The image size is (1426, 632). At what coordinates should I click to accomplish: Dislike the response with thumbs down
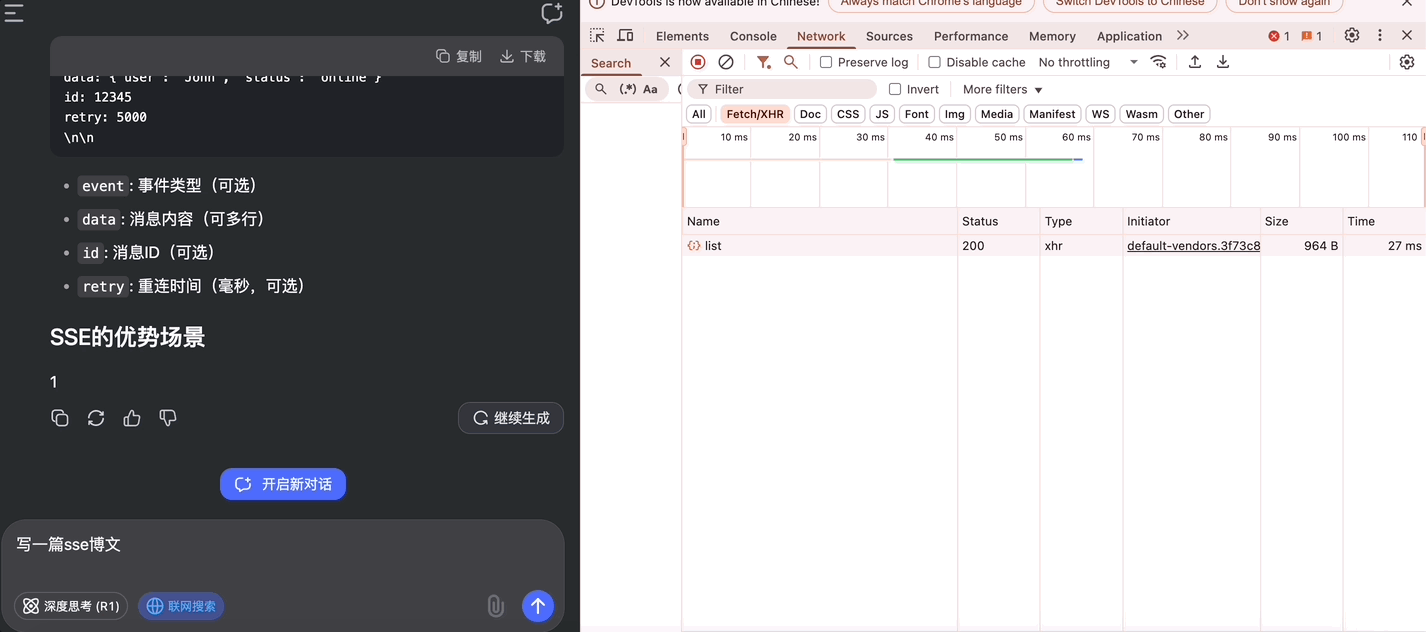[x=168, y=418]
